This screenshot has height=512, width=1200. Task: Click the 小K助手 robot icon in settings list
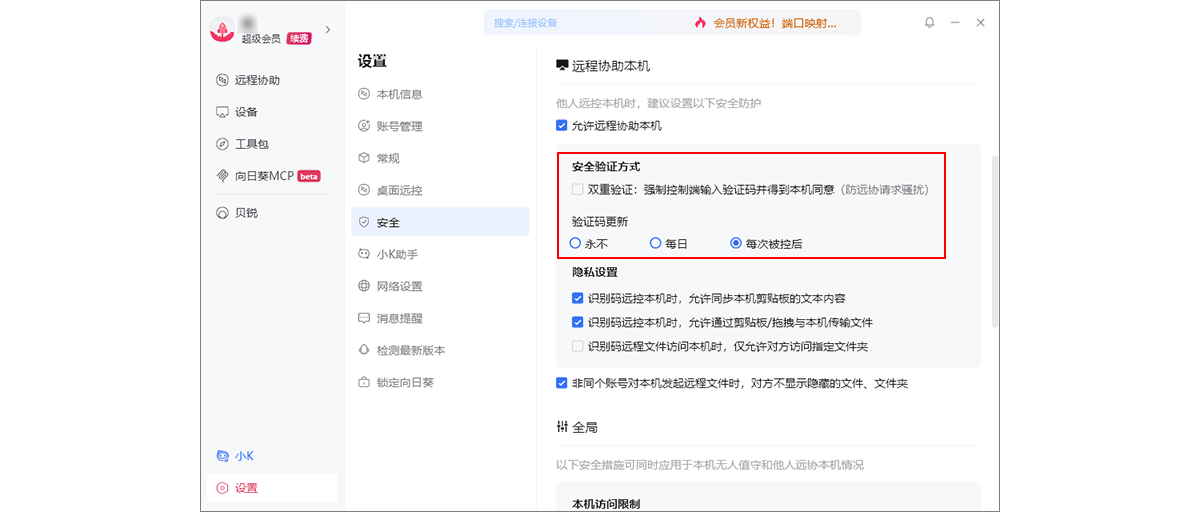364,254
